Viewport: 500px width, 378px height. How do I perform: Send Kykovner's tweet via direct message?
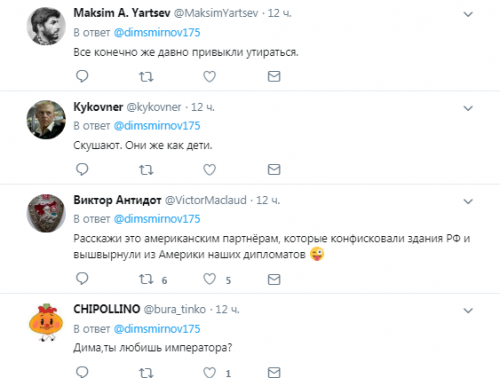click(274, 170)
